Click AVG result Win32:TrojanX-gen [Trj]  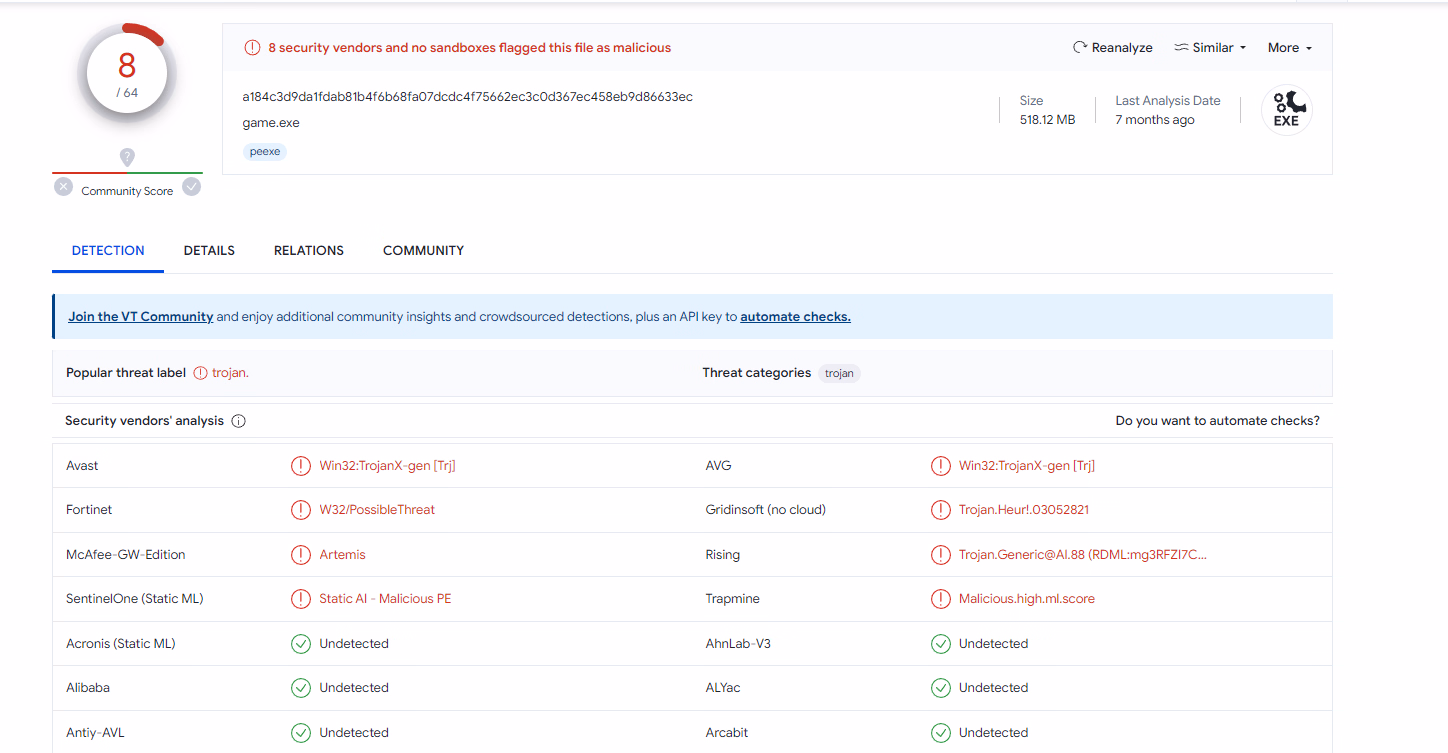1027,466
